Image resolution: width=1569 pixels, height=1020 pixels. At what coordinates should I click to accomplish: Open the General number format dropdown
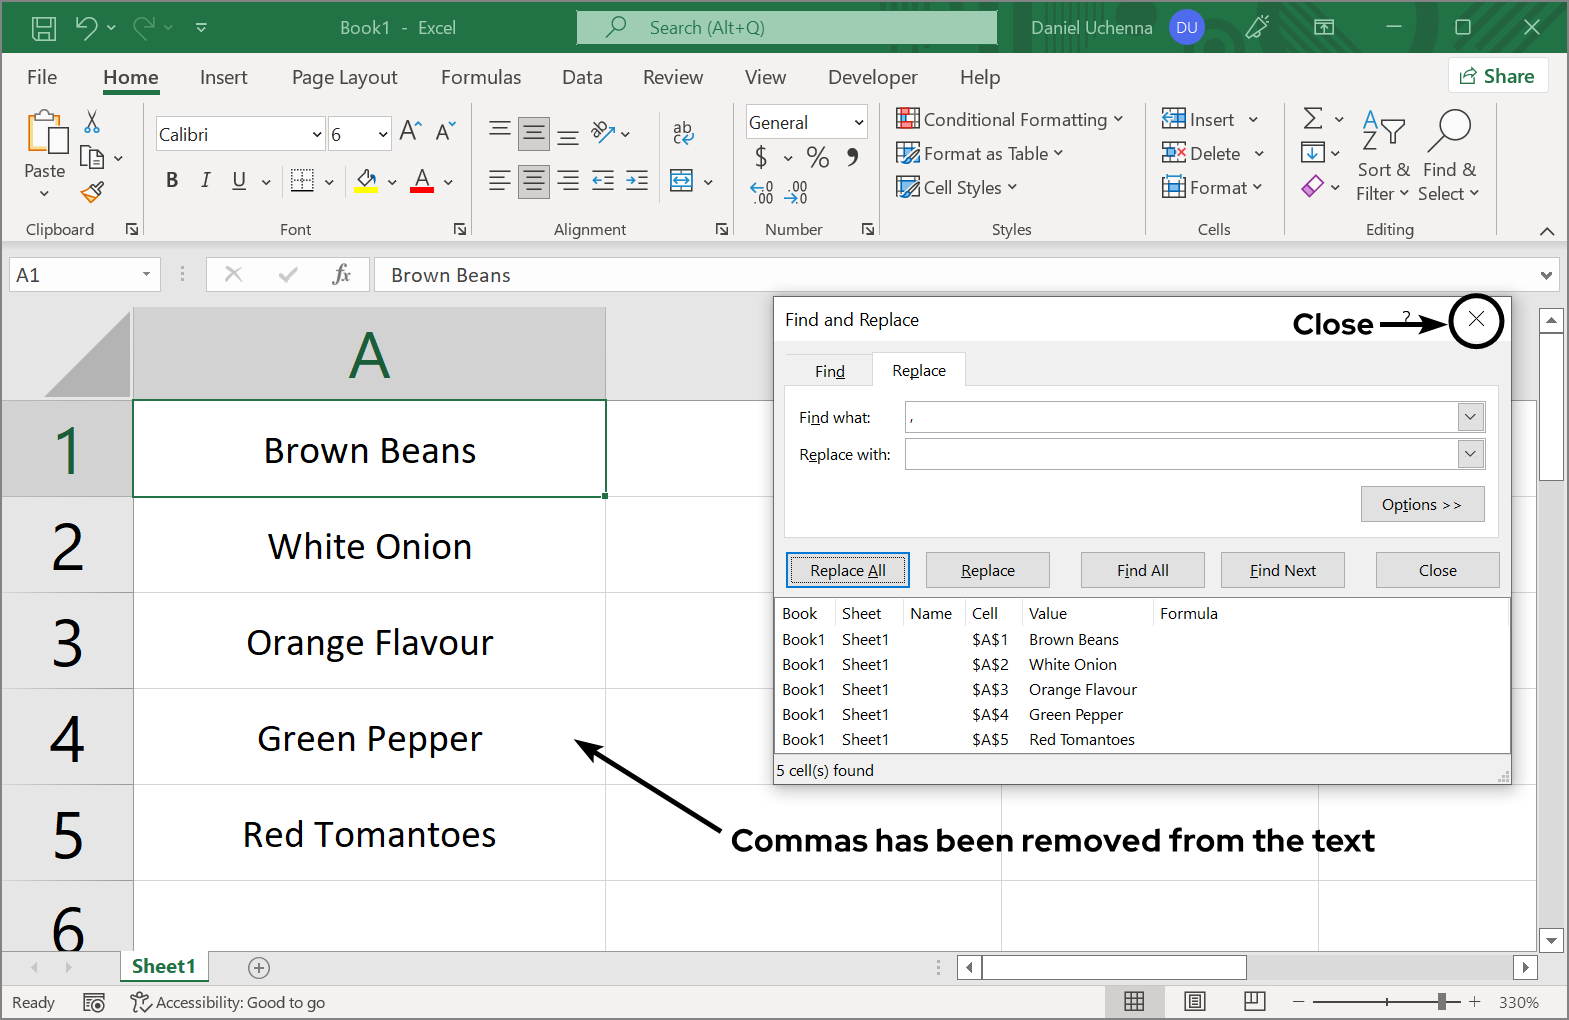[x=858, y=122]
